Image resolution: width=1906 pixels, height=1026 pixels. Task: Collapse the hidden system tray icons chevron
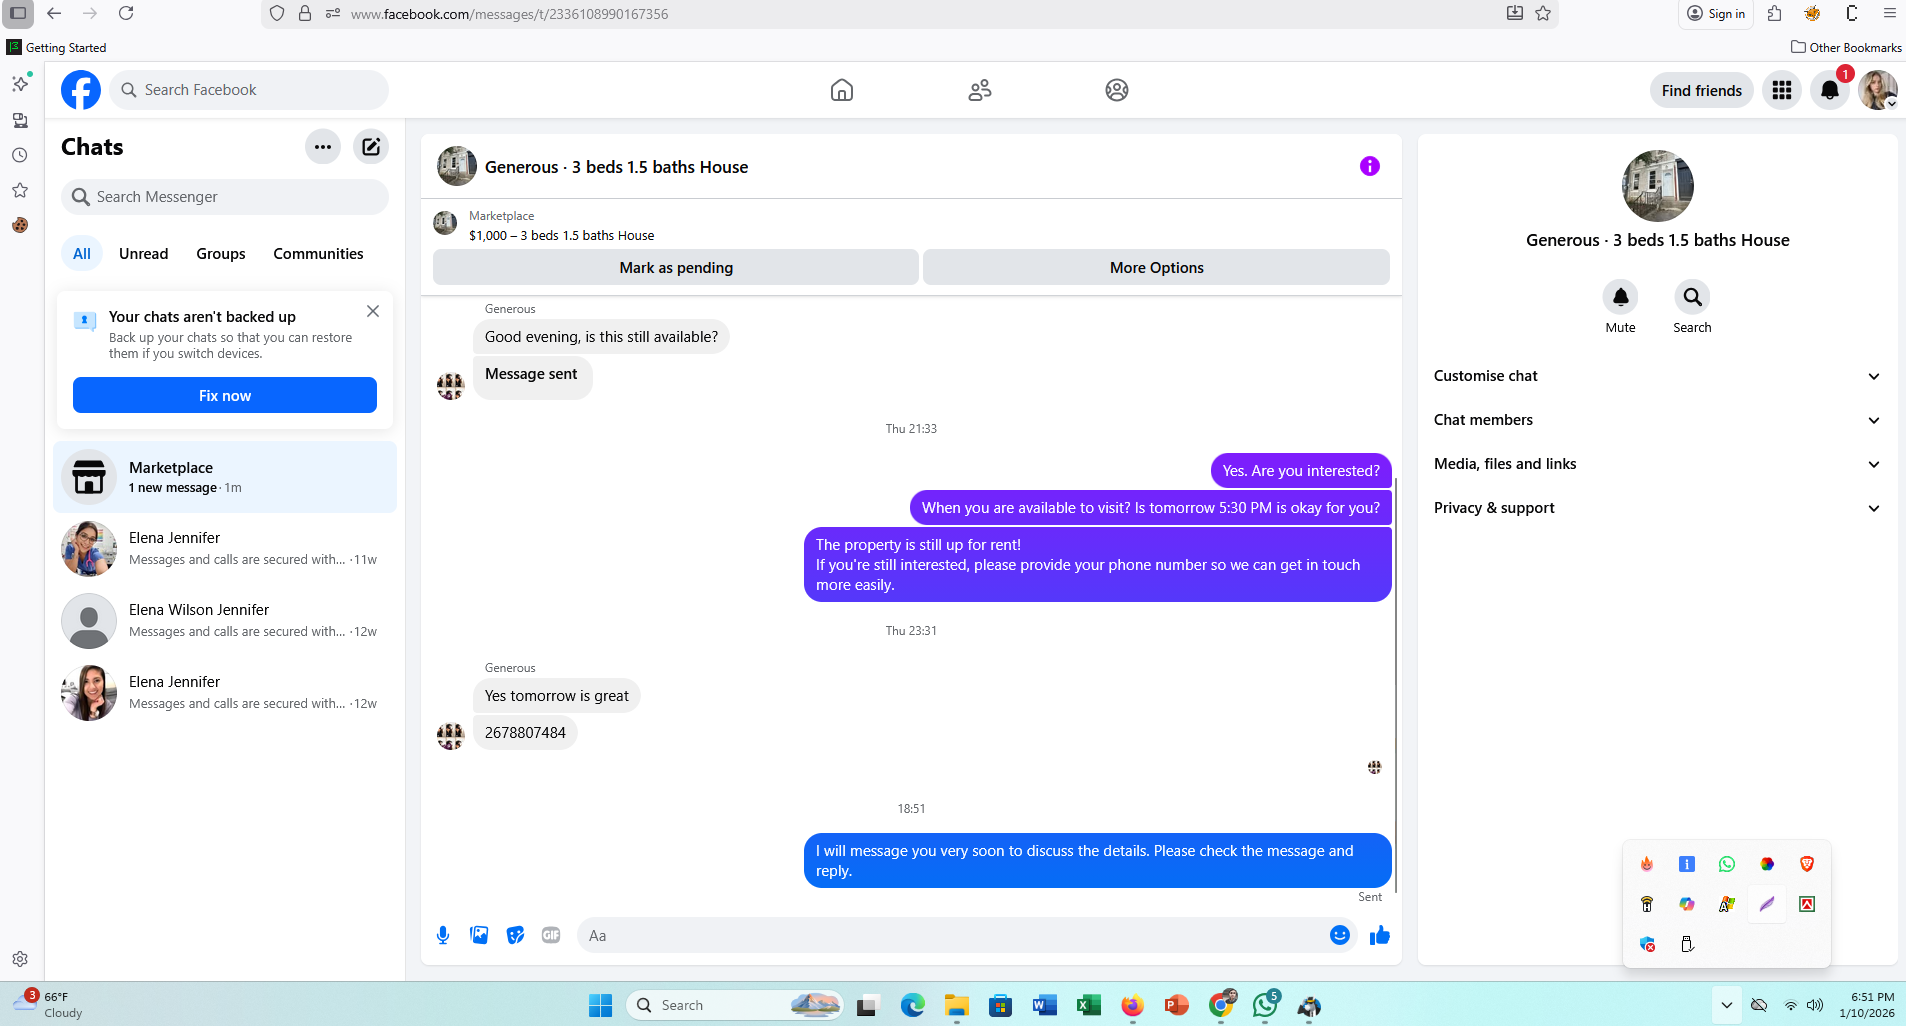click(x=1726, y=1005)
